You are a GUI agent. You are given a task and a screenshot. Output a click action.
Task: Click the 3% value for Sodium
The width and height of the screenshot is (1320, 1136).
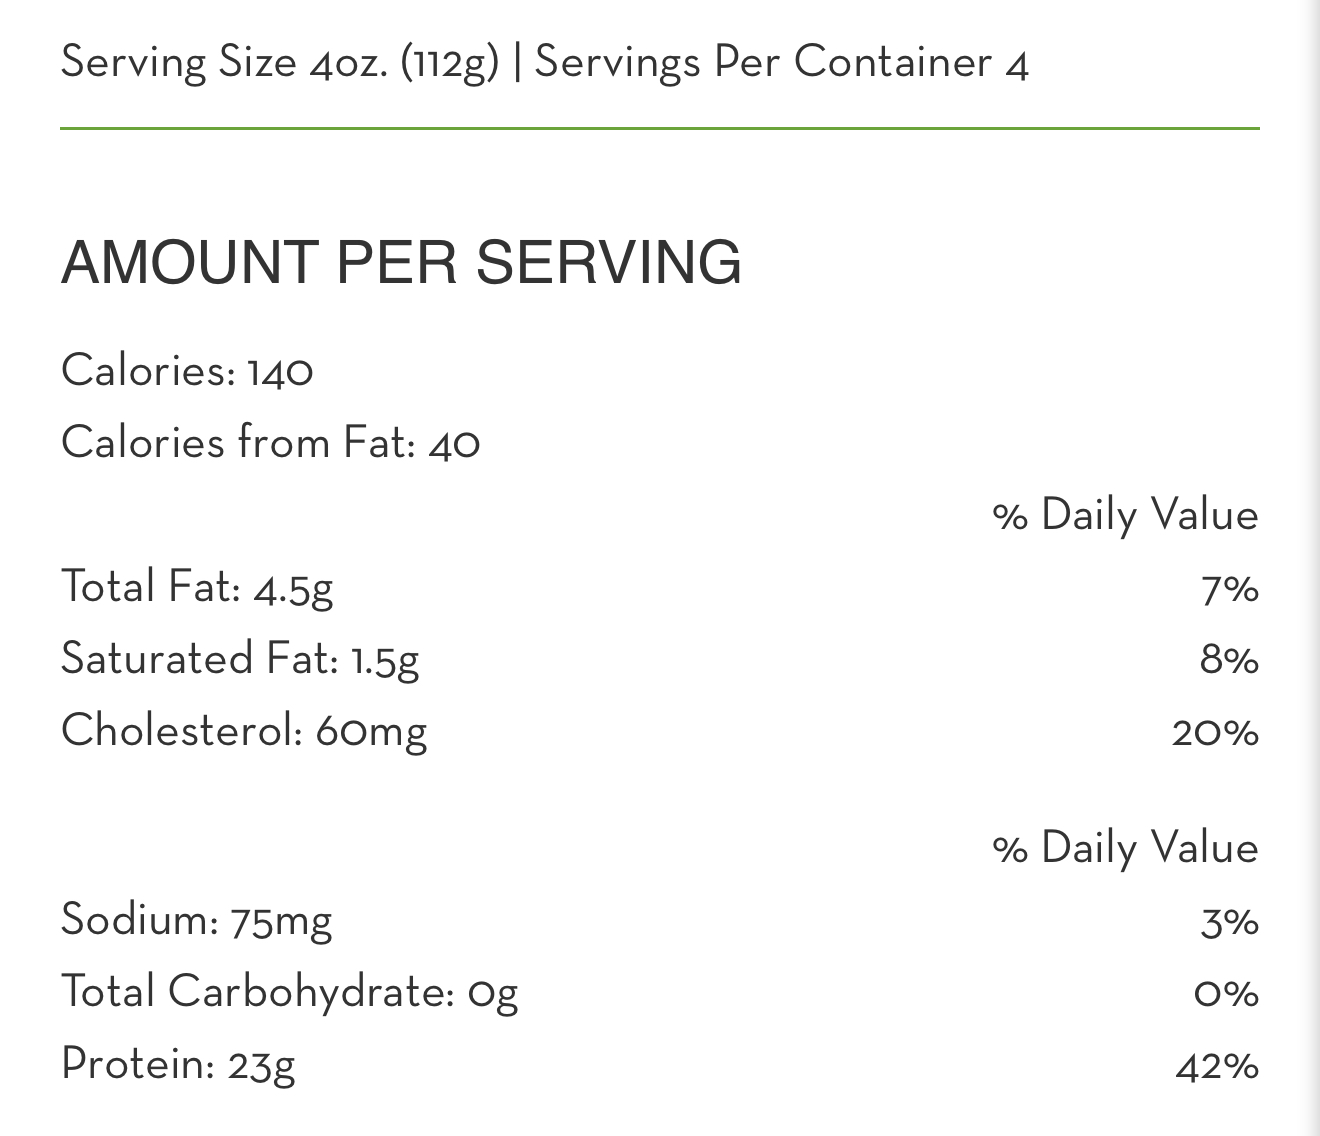(x=1229, y=922)
